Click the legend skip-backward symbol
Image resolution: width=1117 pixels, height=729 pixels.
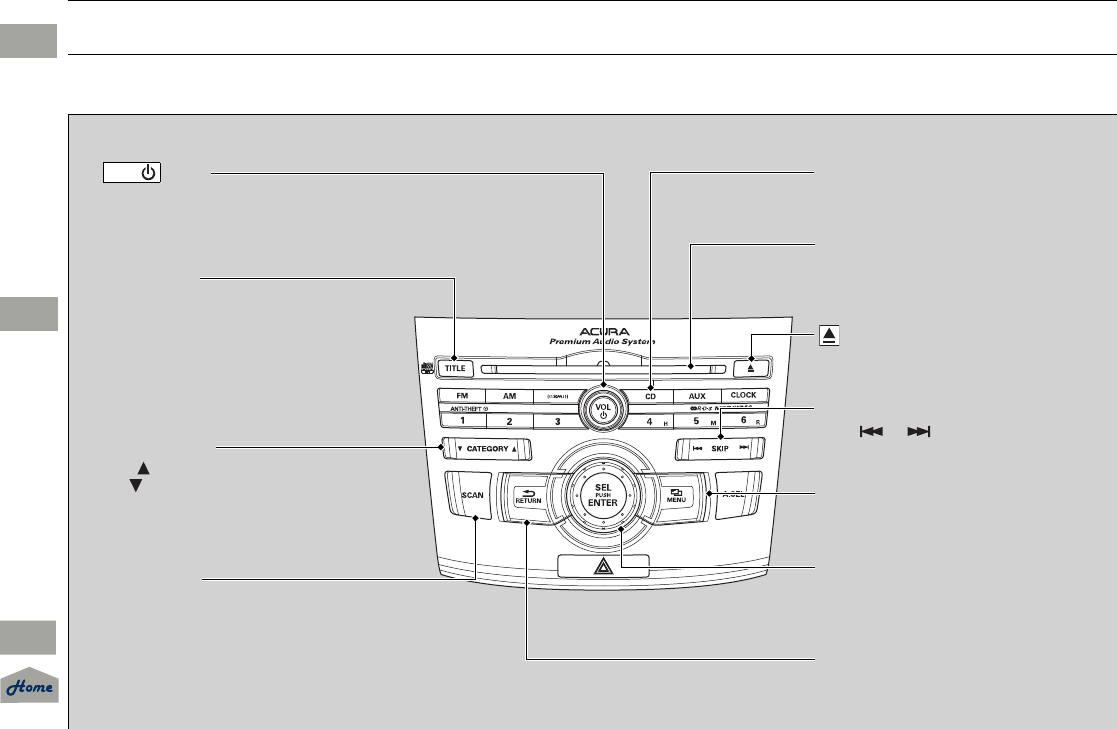coord(871,431)
